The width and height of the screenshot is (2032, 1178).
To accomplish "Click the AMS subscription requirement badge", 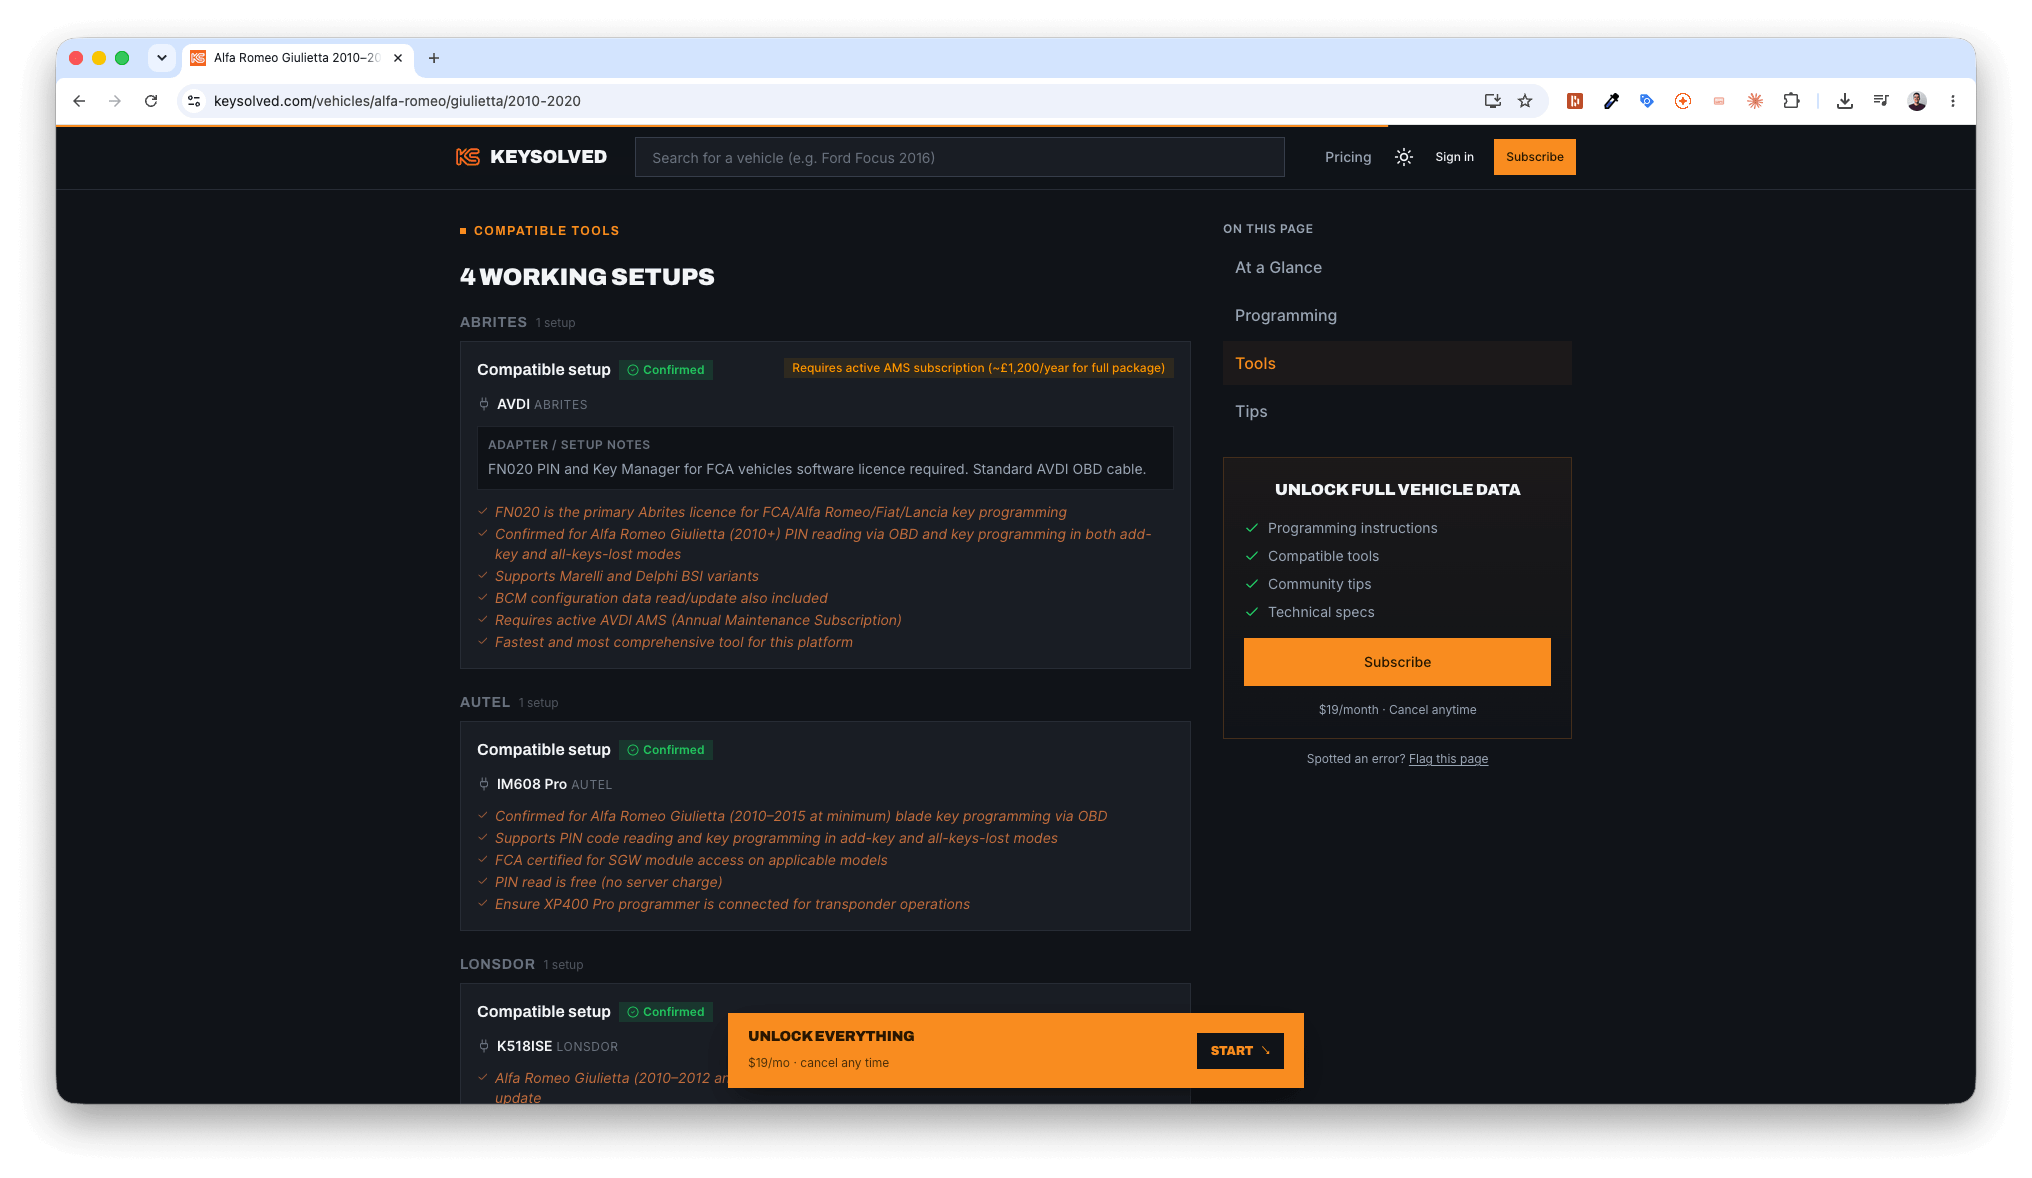I will tap(978, 368).
